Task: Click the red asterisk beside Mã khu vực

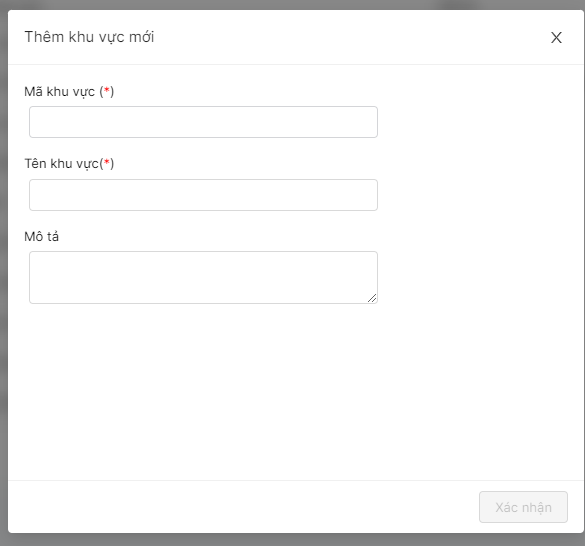Action: (x=107, y=90)
